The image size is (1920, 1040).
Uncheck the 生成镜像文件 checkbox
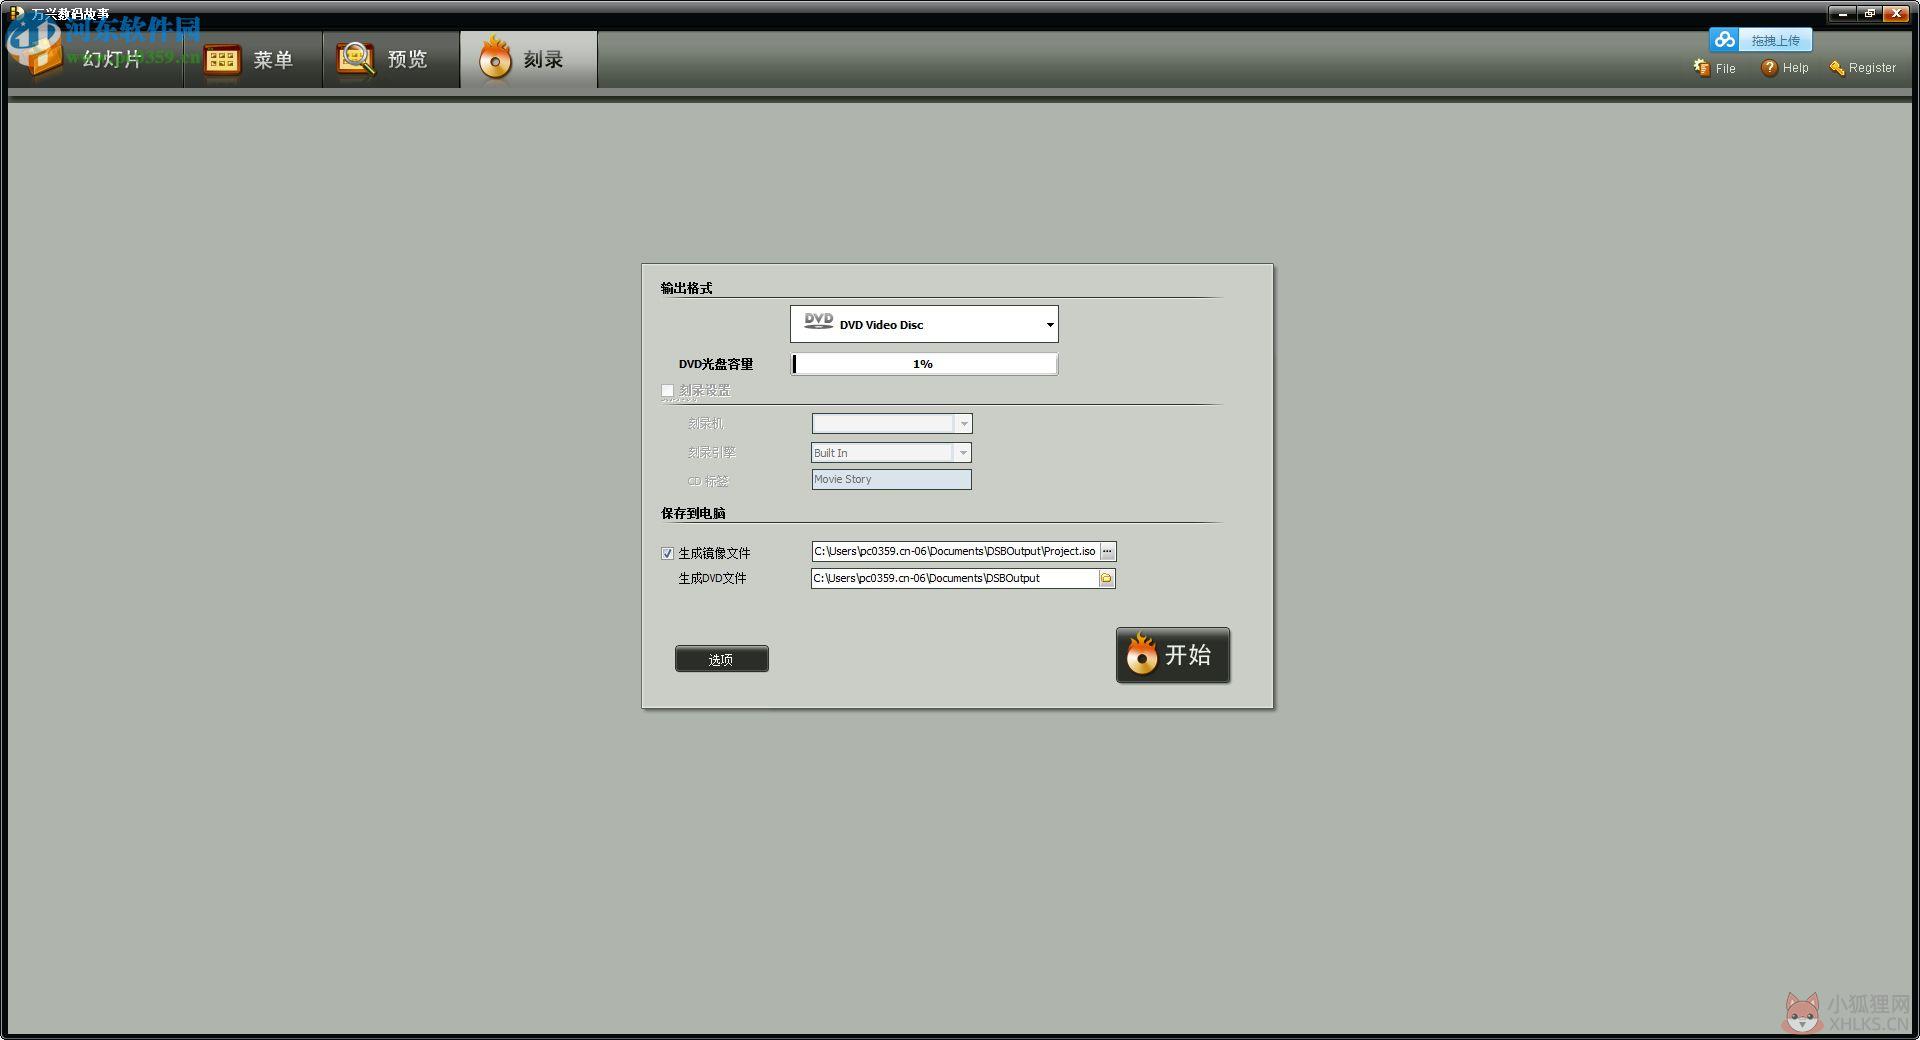click(x=668, y=553)
